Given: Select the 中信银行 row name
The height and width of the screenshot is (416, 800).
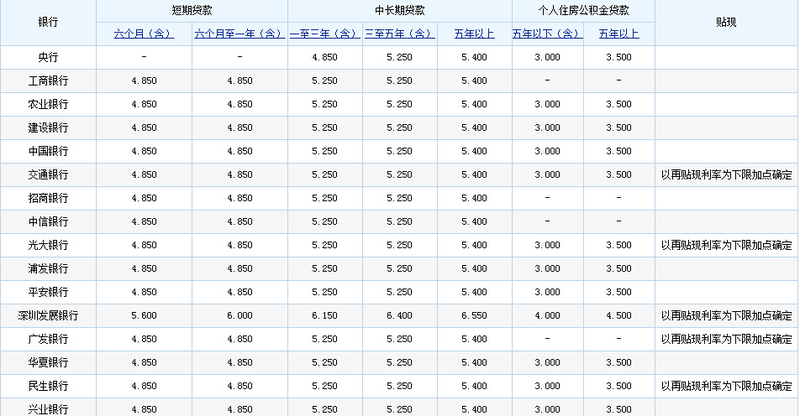Looking at the screenshot, I should click(48, 222).
